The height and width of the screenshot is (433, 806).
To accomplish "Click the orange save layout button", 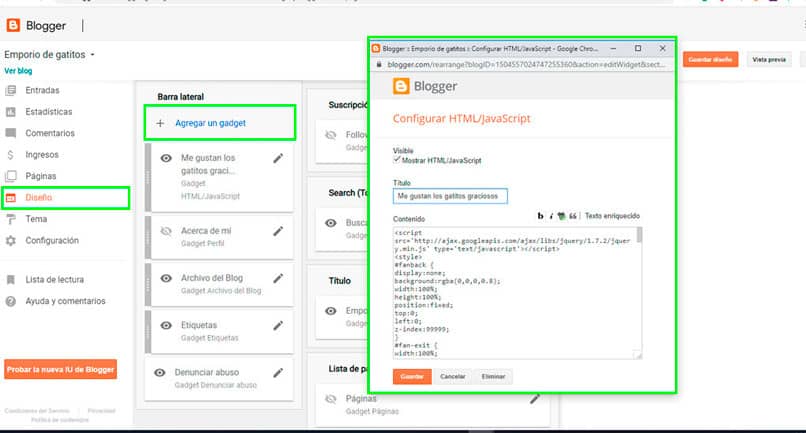I will 710,60.
